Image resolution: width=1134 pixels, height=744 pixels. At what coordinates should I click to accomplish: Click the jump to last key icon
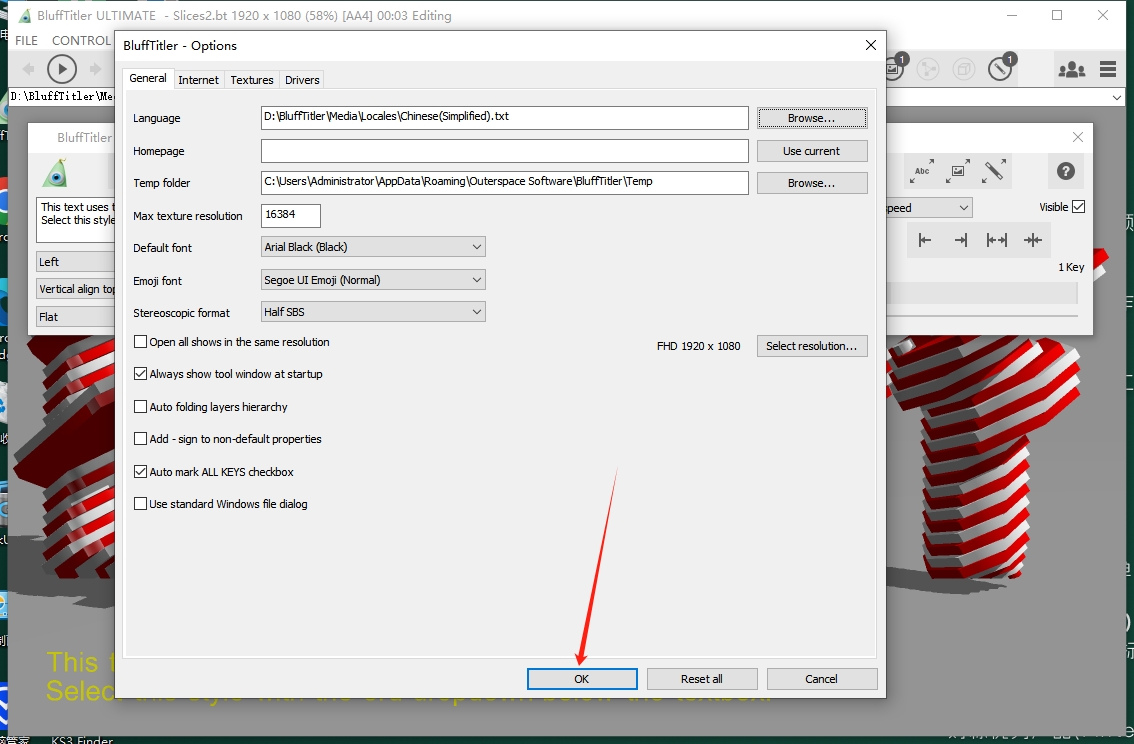click(x=960, y=240)
